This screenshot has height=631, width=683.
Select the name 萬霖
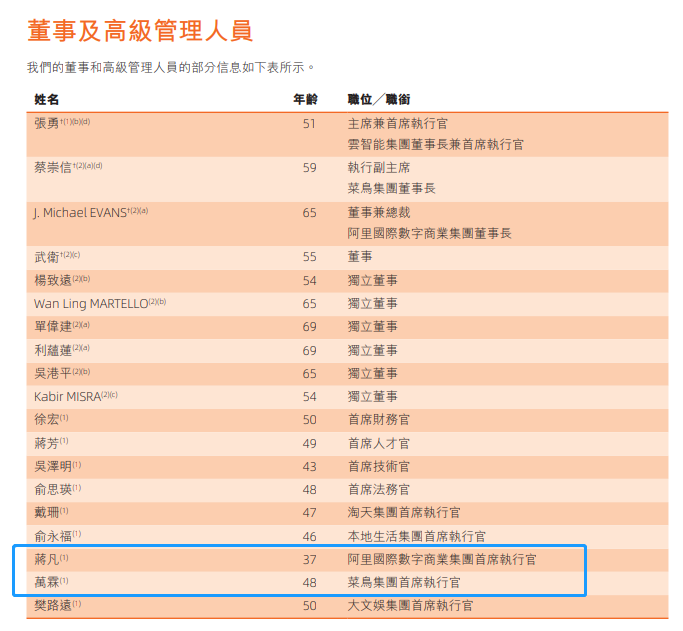pos(47,583)
